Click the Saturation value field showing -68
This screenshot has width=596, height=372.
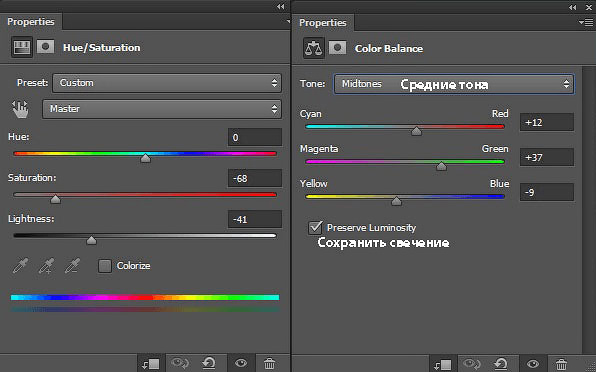tap(255, 178)
